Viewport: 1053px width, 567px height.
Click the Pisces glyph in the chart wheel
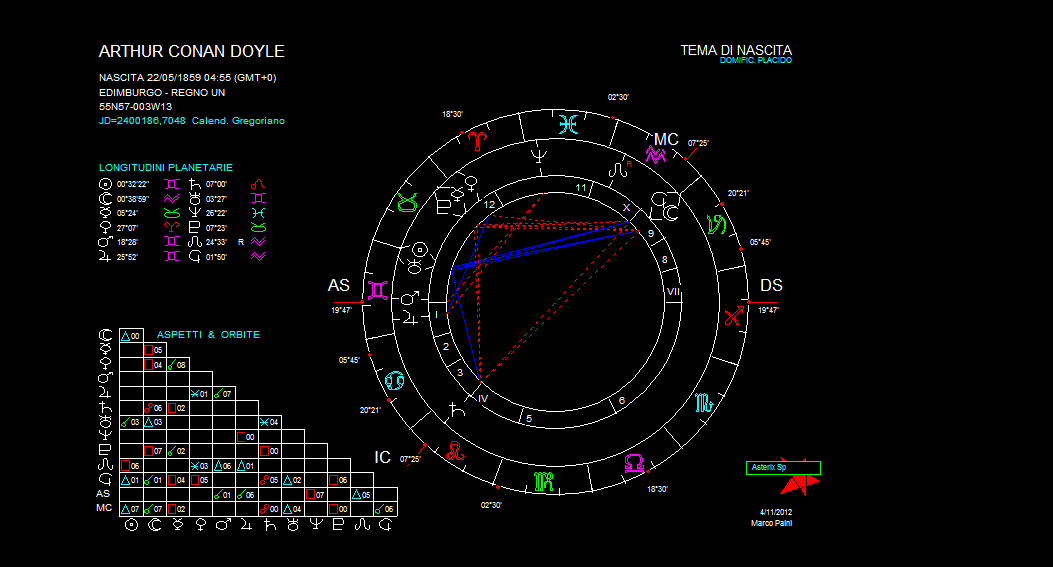568,124
